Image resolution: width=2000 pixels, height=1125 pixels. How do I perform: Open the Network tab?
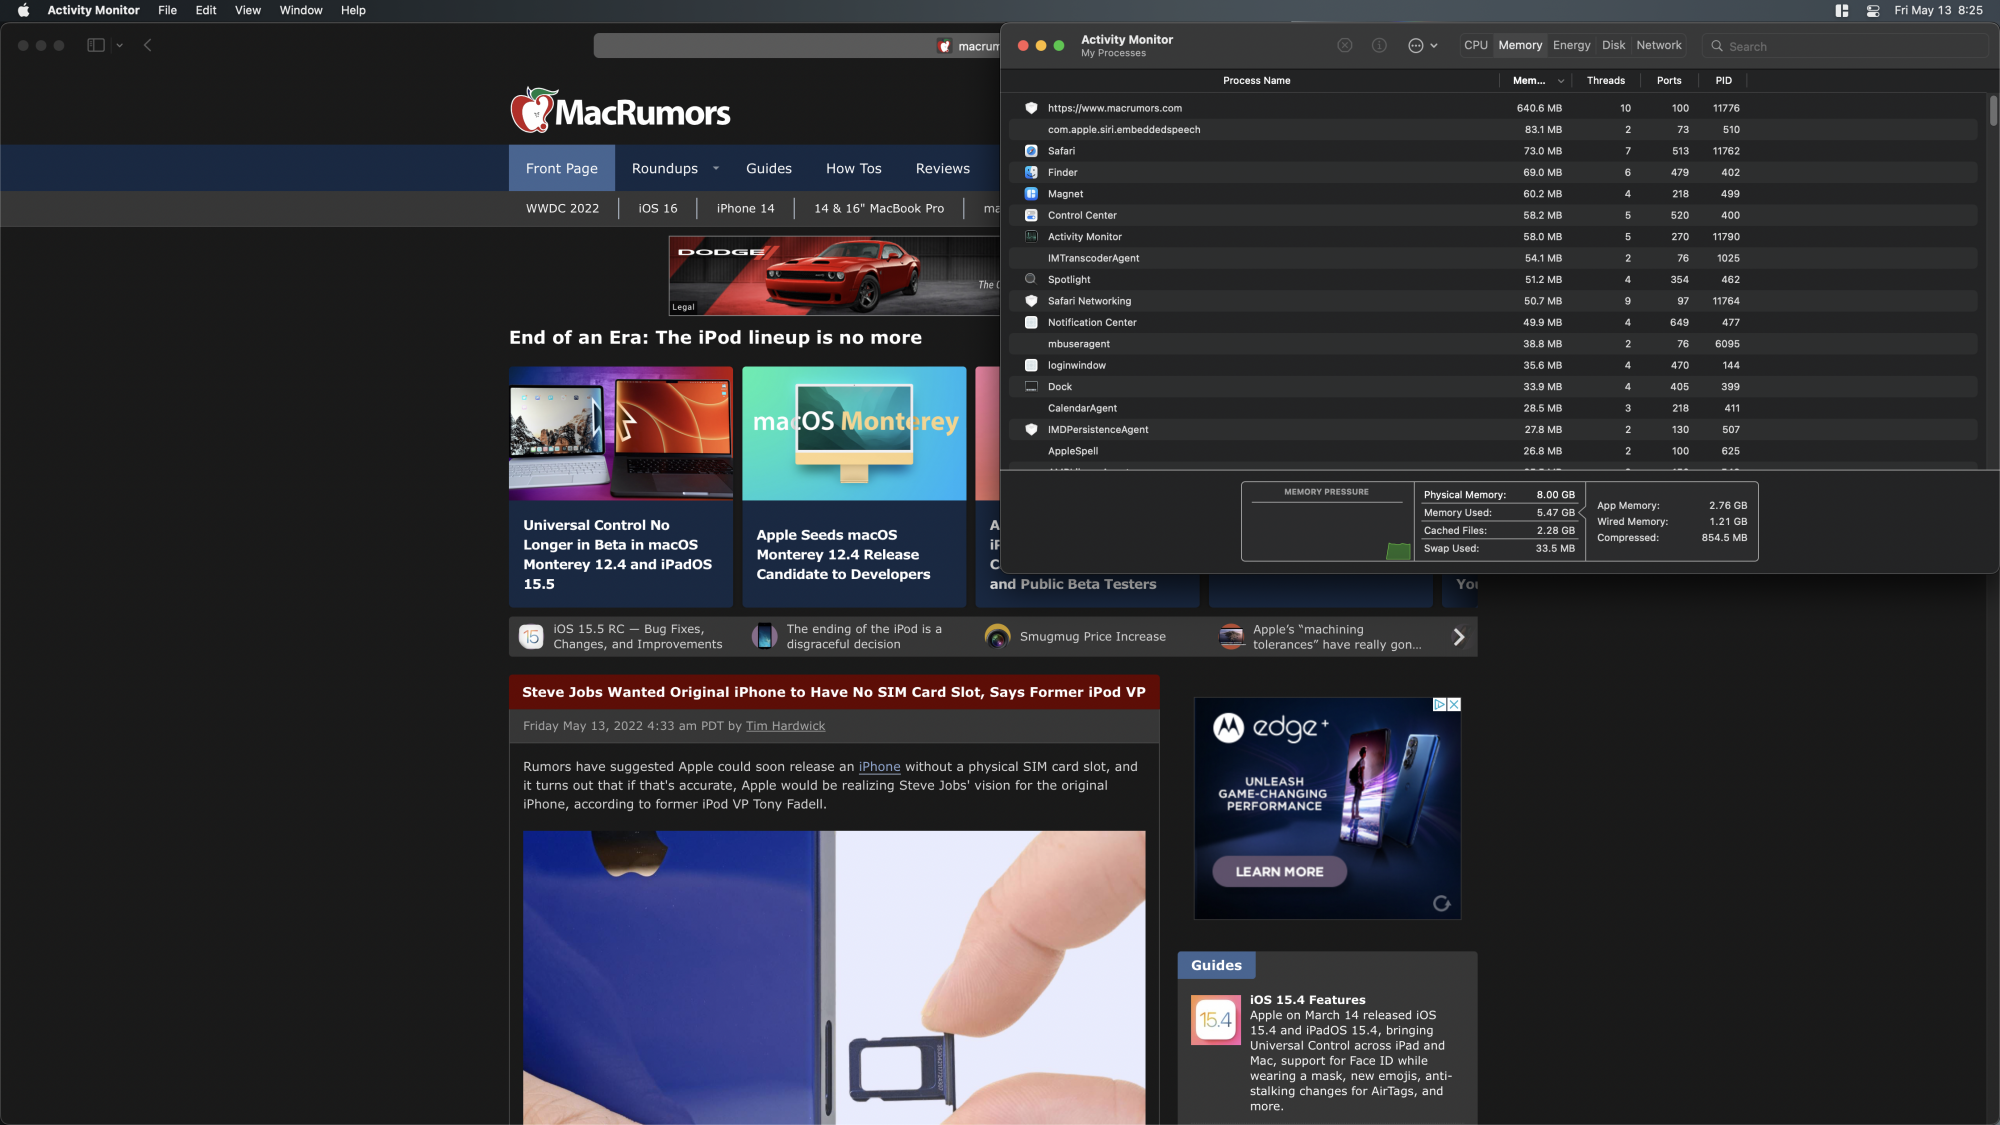pos(1658,46)
